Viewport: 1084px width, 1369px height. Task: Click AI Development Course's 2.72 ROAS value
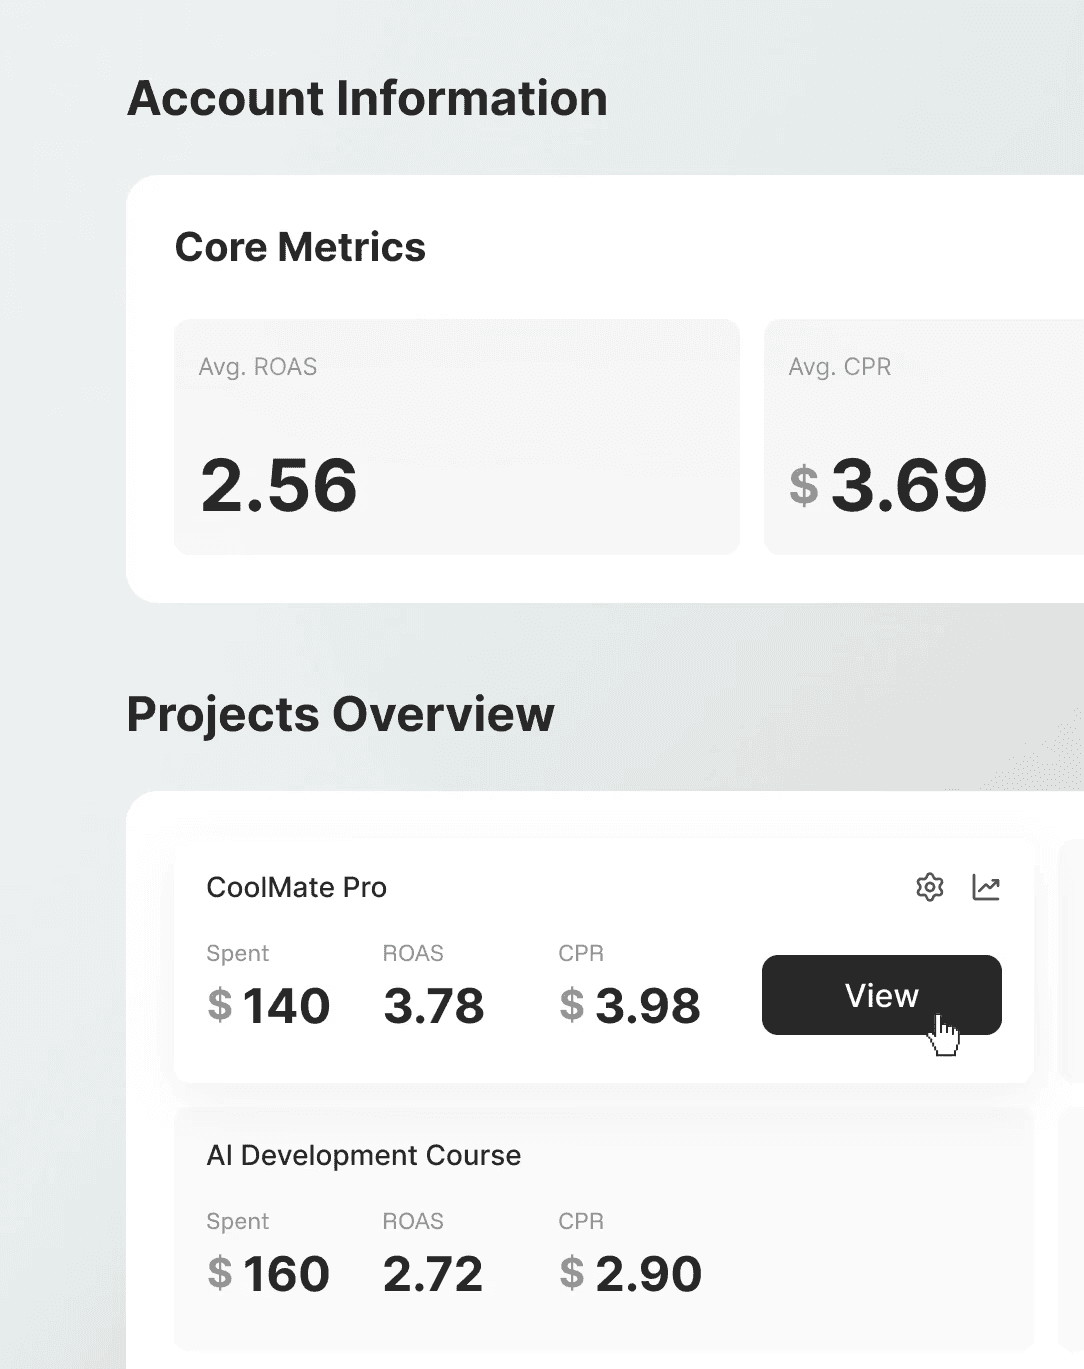(x=433, y=1273)
